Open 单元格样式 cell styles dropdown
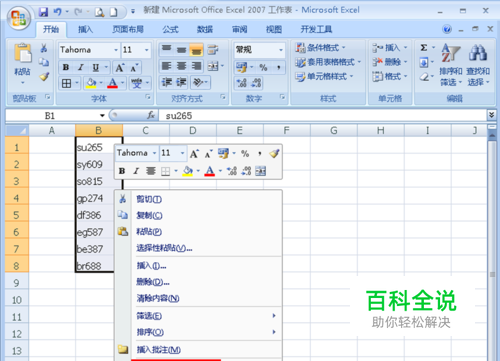The height and width of the screenshot is (361, 500). point(324,77)
